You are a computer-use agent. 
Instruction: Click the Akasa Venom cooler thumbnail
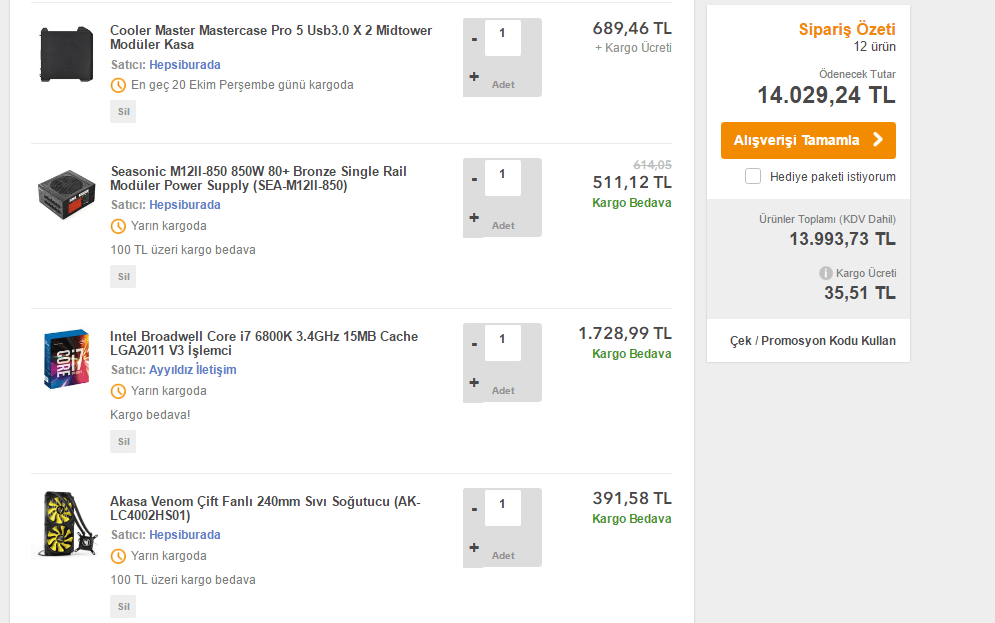click(66, 523)
